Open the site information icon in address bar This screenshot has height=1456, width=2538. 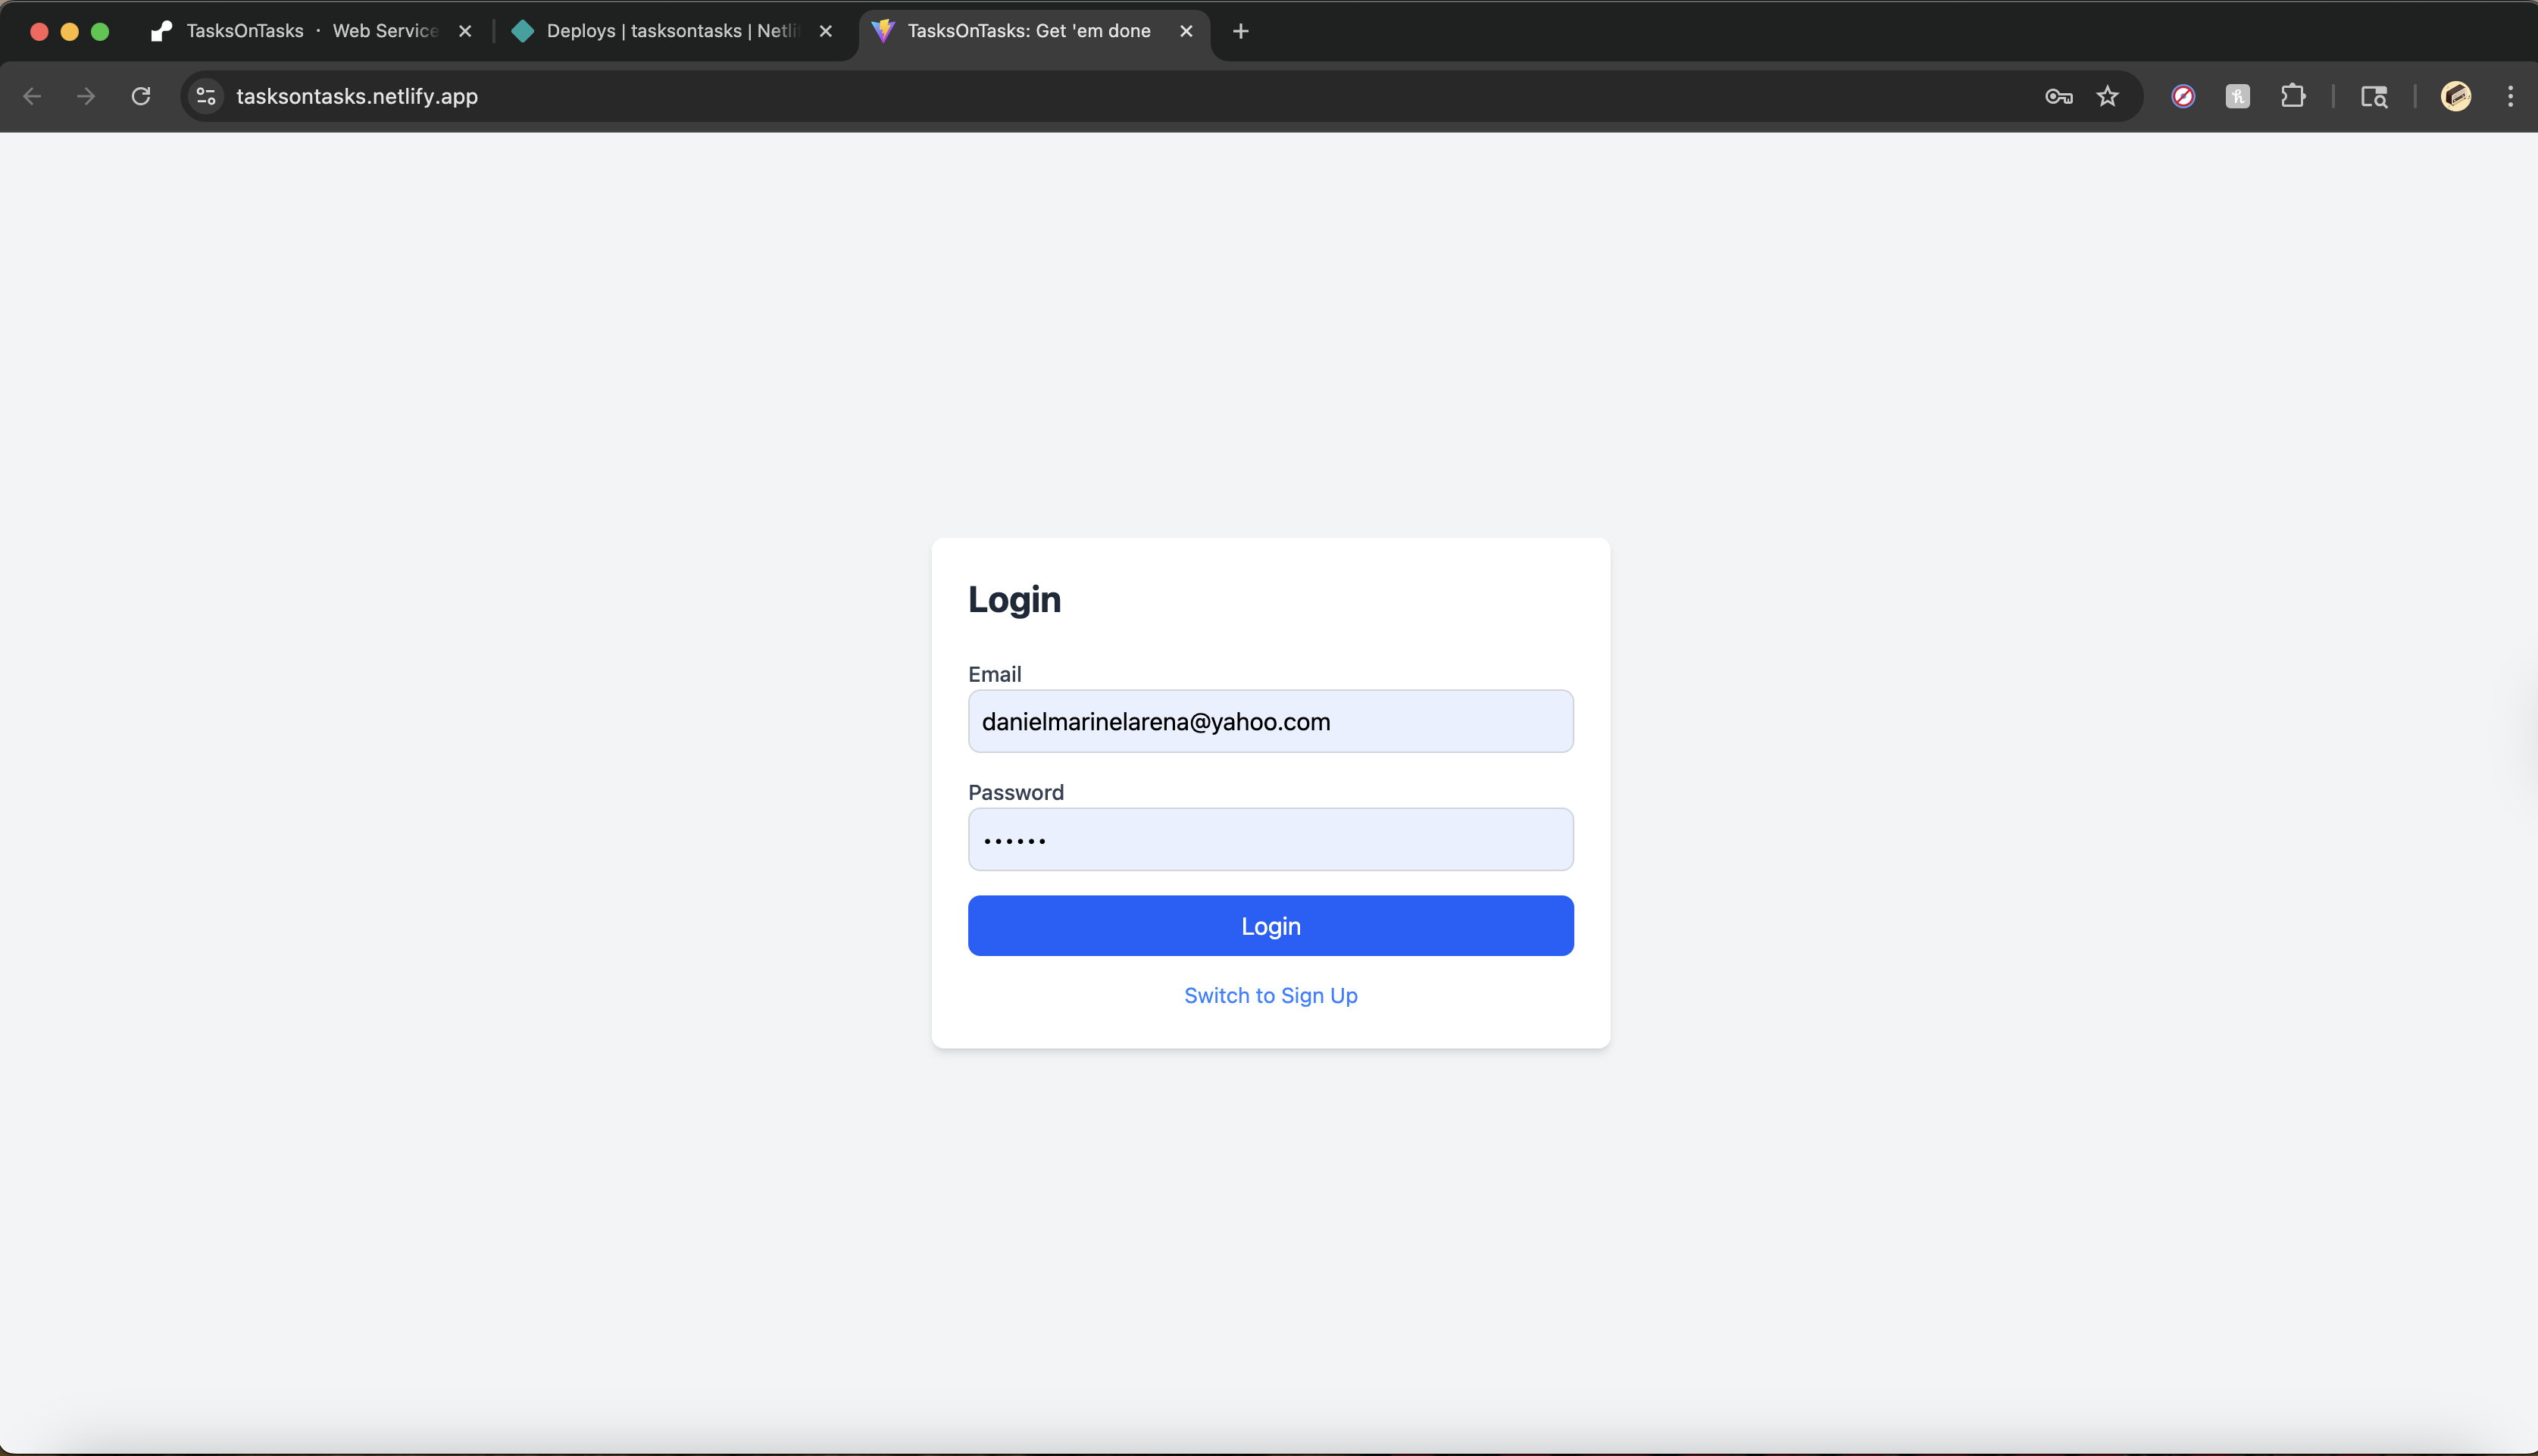tap(206, 96)
